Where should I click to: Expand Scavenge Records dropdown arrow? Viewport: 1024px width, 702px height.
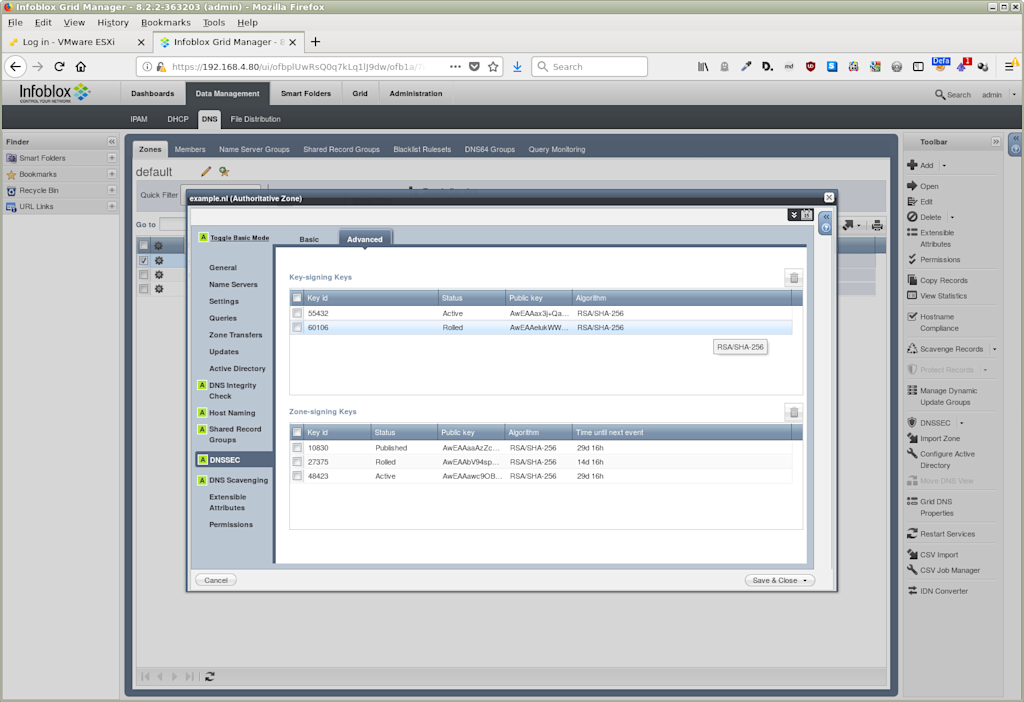(x=994, y=349)
